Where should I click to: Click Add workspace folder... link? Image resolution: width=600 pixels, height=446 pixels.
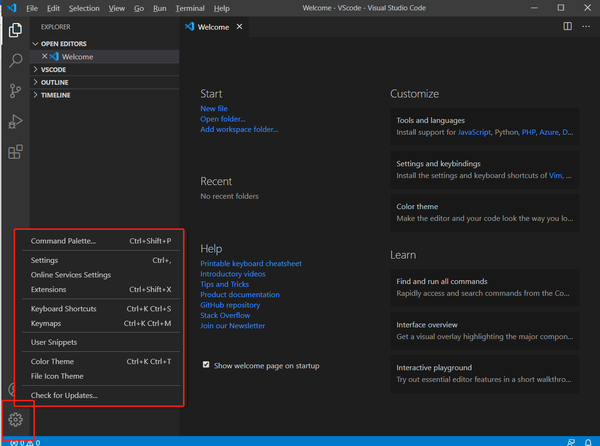[239, 129]
